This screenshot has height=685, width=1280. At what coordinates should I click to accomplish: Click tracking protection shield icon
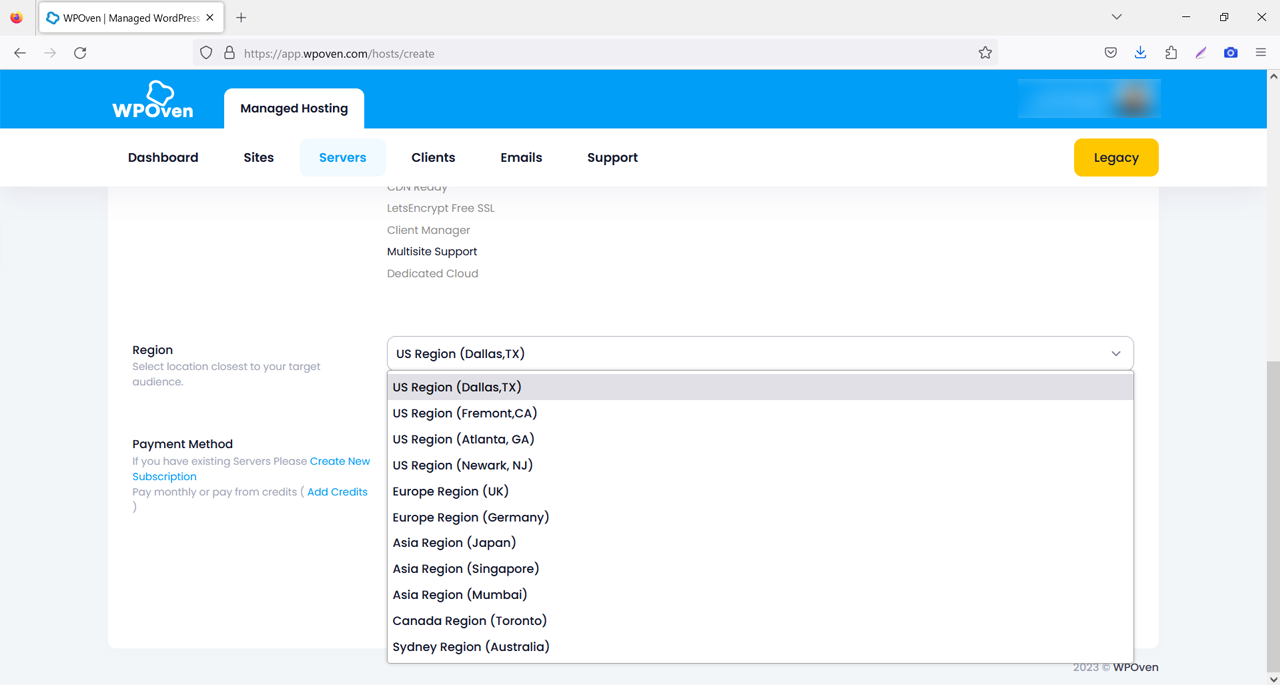point(206,53)
